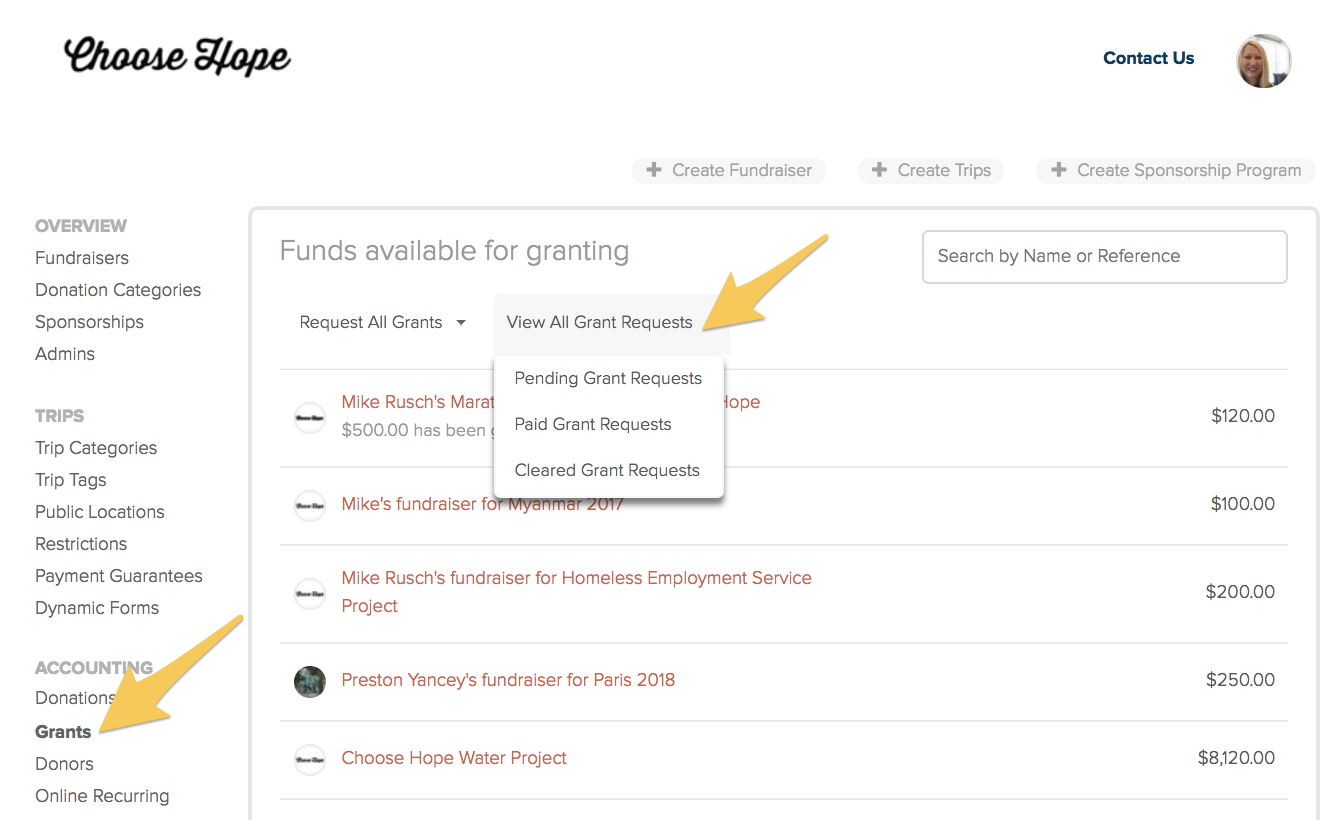Select Cleared Grant Requests
1340x820 pixels.
click(x=607, y=470)
